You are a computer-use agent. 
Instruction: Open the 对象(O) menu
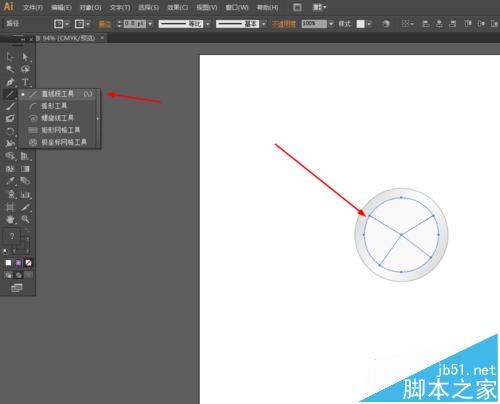click(90, 7)
